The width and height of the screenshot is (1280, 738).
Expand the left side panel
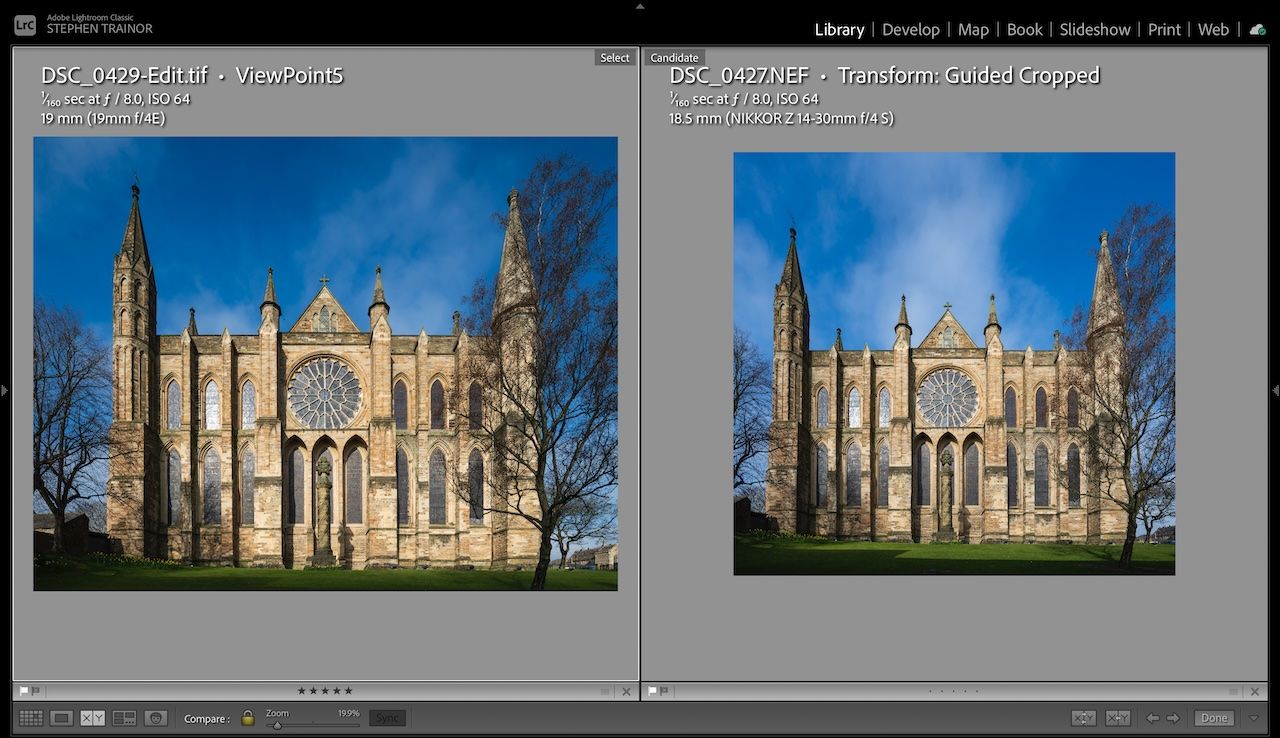pyautogui.click(x=4, y=392)
